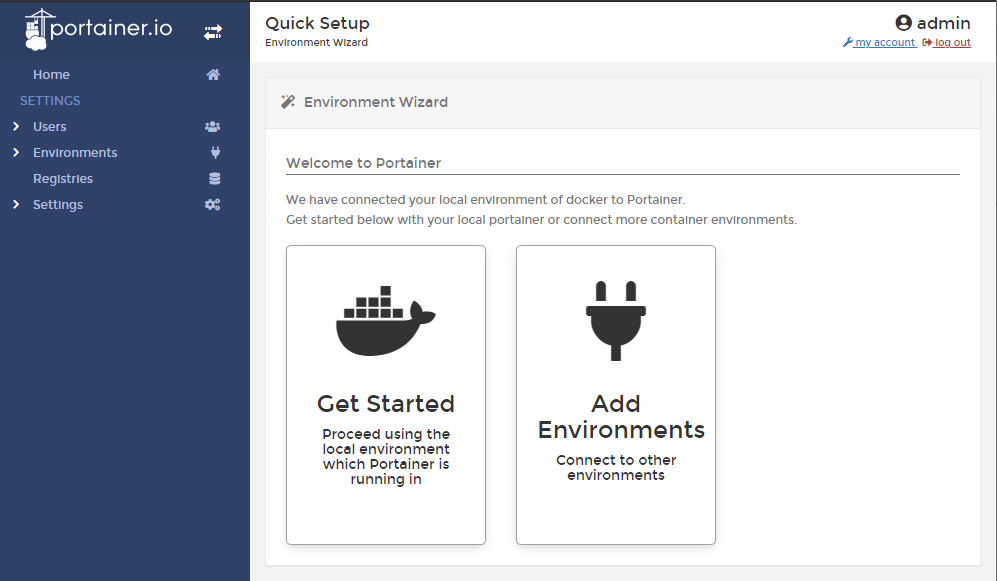The image size is (997, 581).
Task: Open the Settings sidebar item
Action: pyautogui.click(x=58, y=205)
